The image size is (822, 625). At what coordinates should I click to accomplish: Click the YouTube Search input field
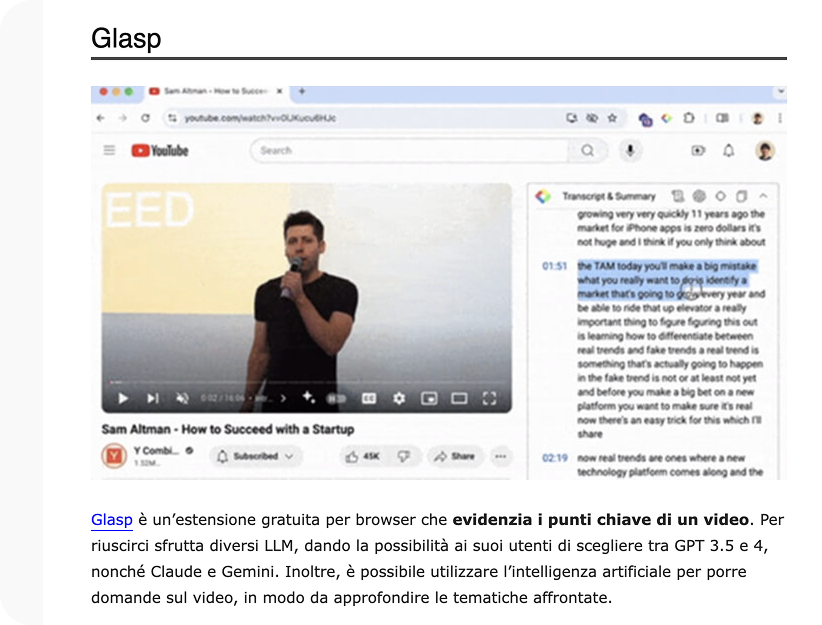(x=410, y=150)
